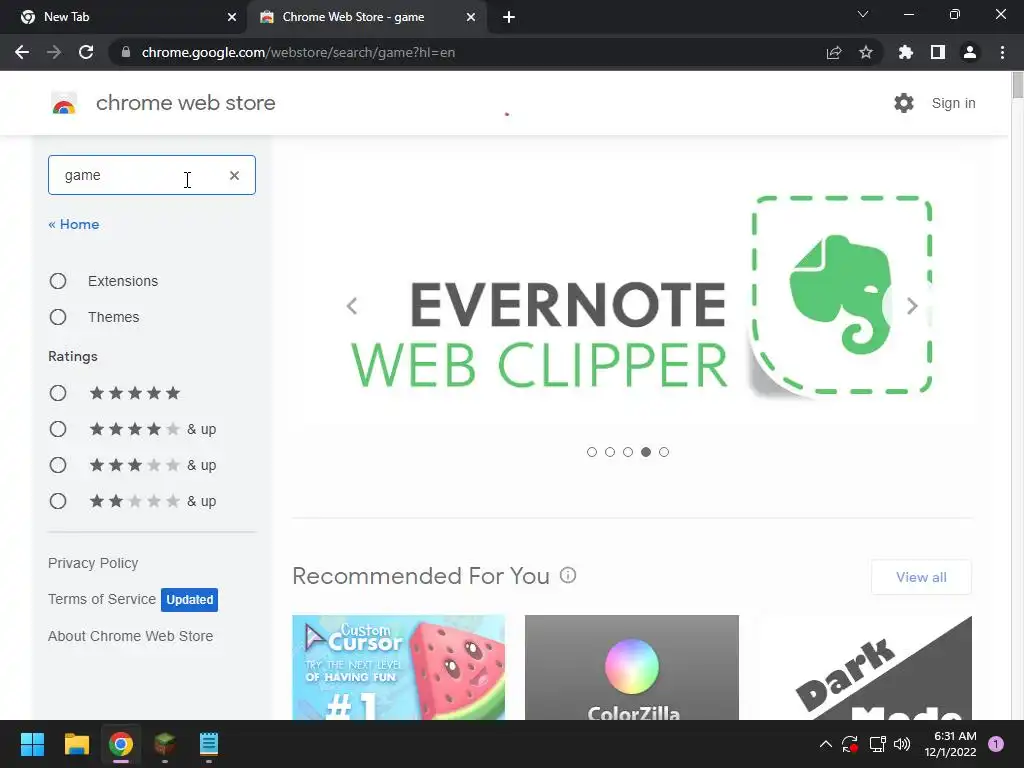Image resolution: width=1024 pixels, height=768 pixels.
Task: Click info icon beside Recommended For You
Action: (568, 575)
